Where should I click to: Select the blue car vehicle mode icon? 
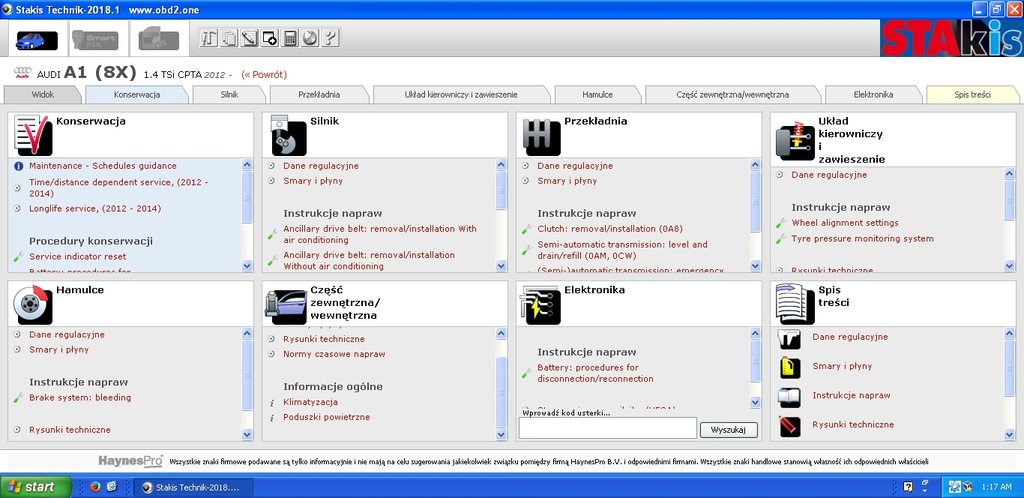pos(37,40)
